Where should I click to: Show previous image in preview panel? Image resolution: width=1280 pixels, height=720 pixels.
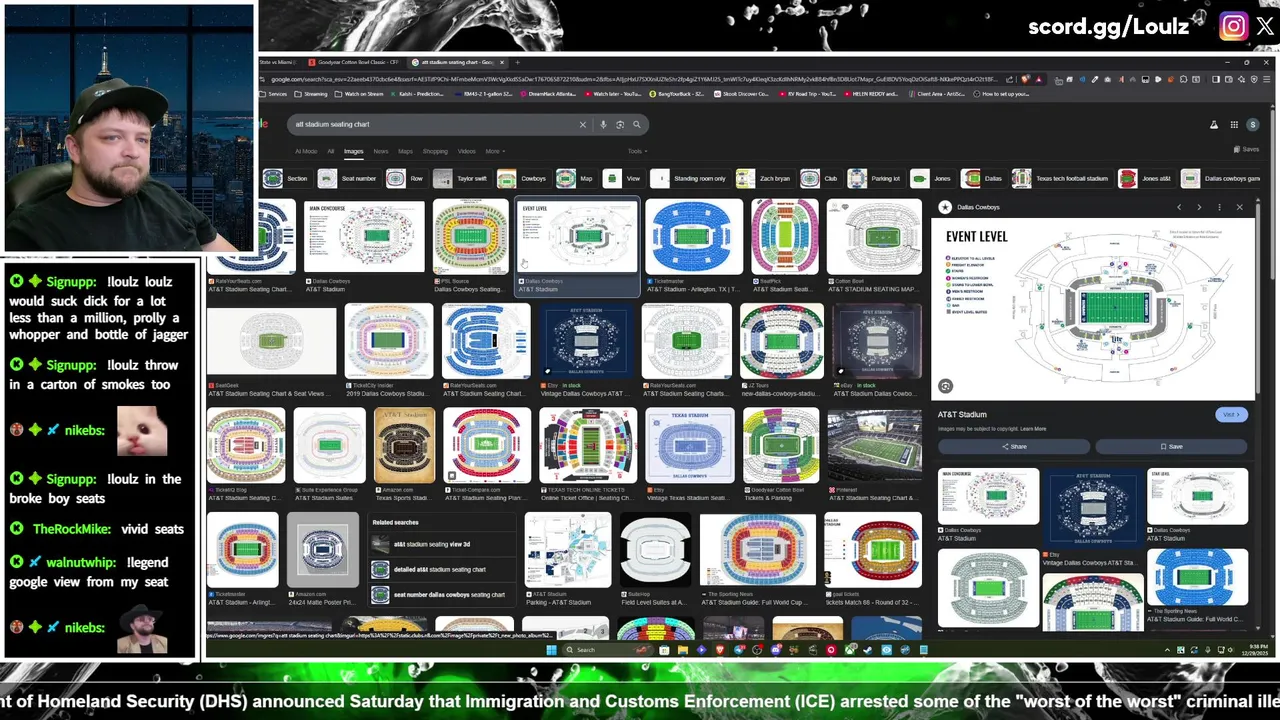(x=1179, y=207)
